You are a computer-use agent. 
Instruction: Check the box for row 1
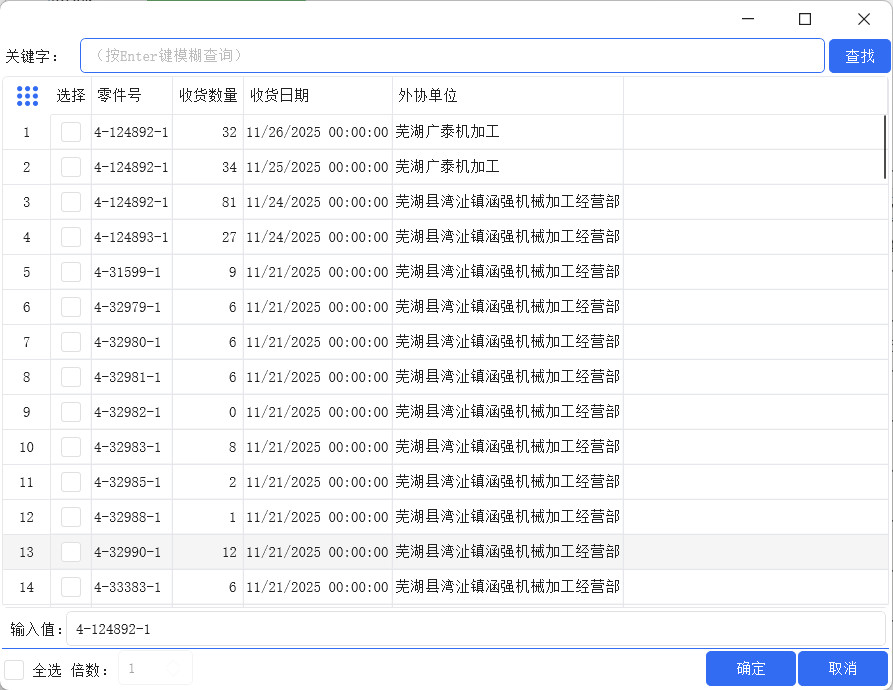click(71, 132)
